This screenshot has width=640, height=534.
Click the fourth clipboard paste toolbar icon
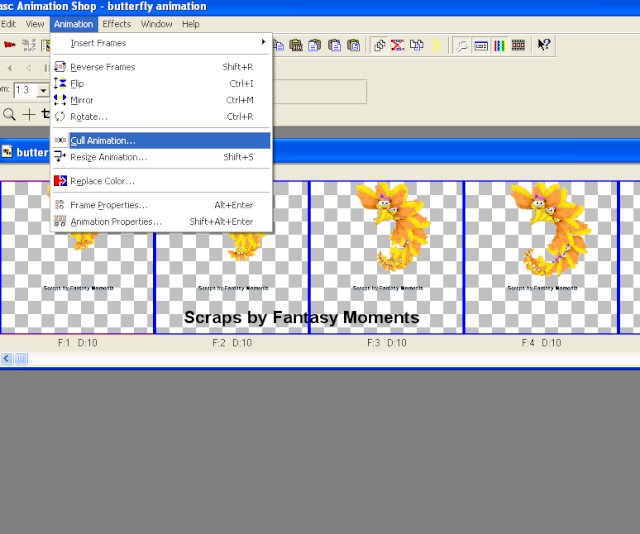[334, 45]
